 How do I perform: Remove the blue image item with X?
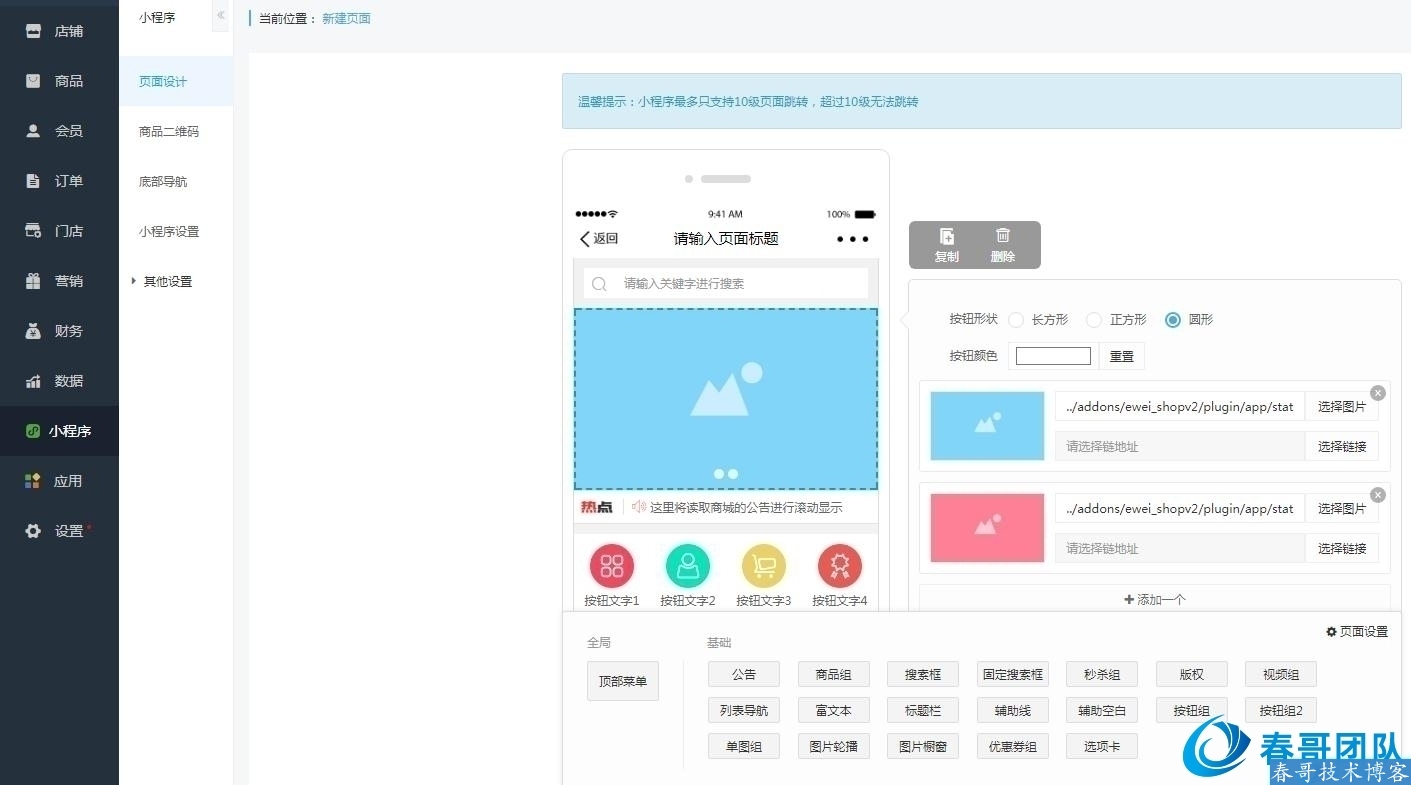point(1378,393)
